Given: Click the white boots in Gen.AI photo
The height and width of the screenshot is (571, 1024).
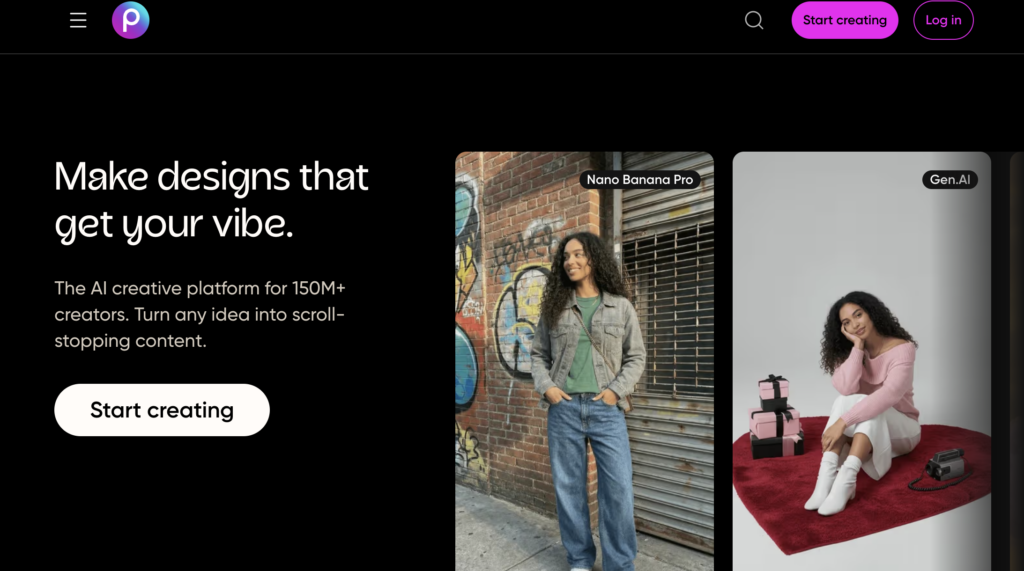Looking at the screenshot, I should tap(835, 485).
